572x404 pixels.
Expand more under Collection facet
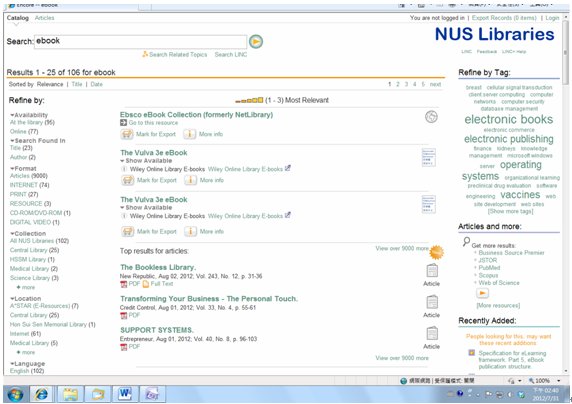pos(26,287)
